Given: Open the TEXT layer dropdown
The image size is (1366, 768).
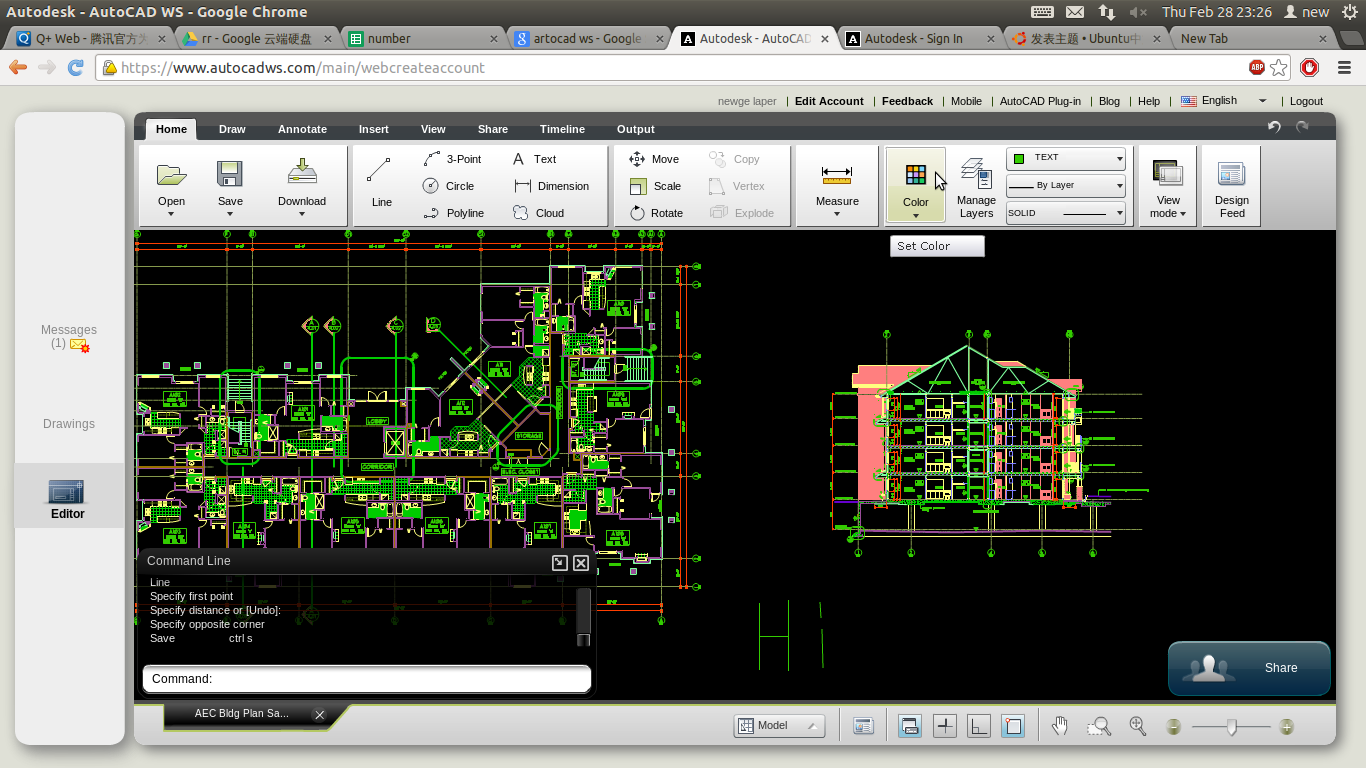Looking at the screenshot, I should pos(1066,159).
